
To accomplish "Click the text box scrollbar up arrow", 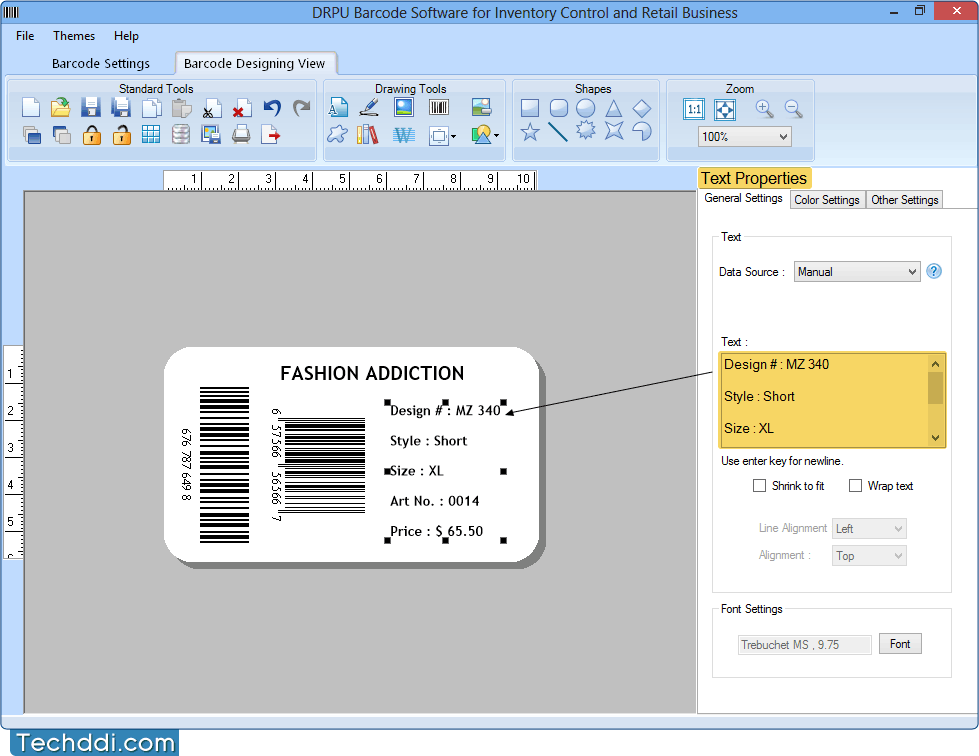I will [x=935, y=363].
